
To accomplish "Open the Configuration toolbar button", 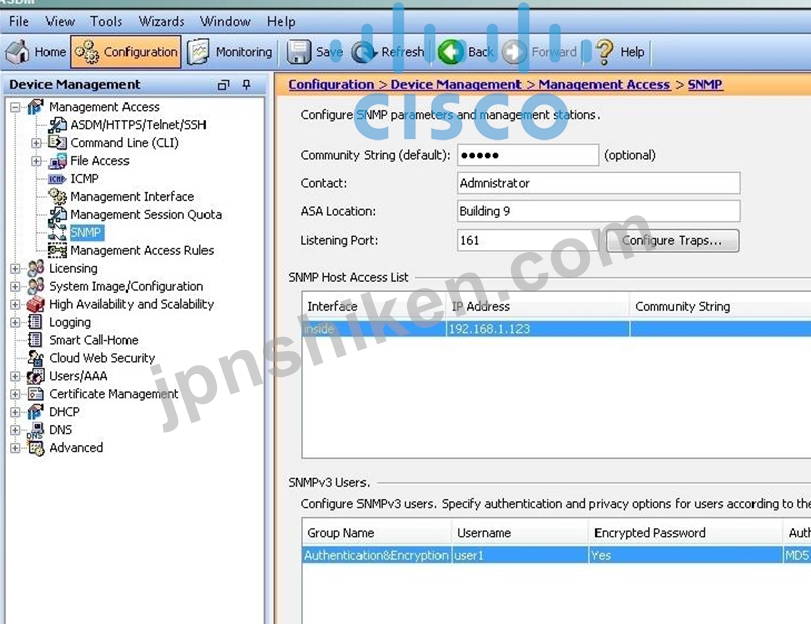I will [126, 52].
